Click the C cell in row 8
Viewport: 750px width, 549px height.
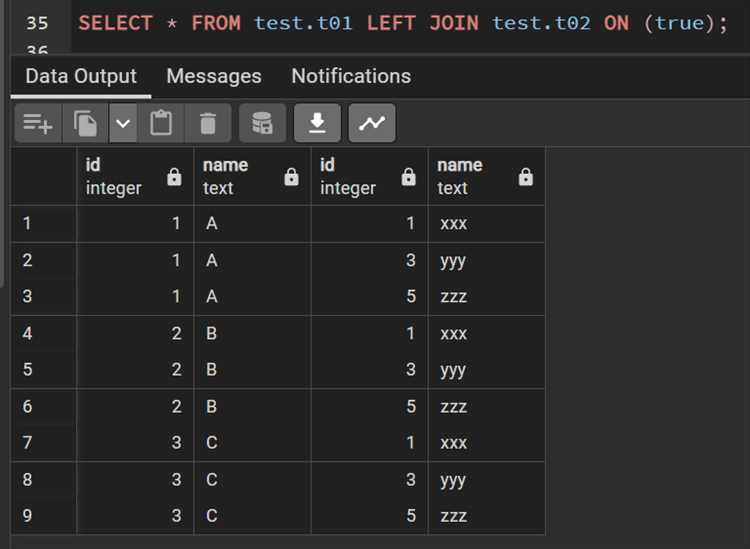point(253,480)
